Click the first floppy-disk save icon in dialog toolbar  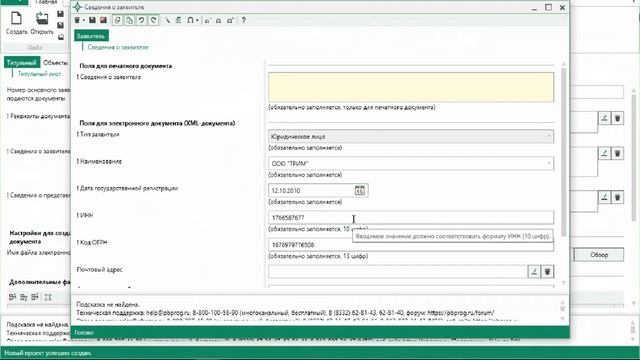pos(92,20)
